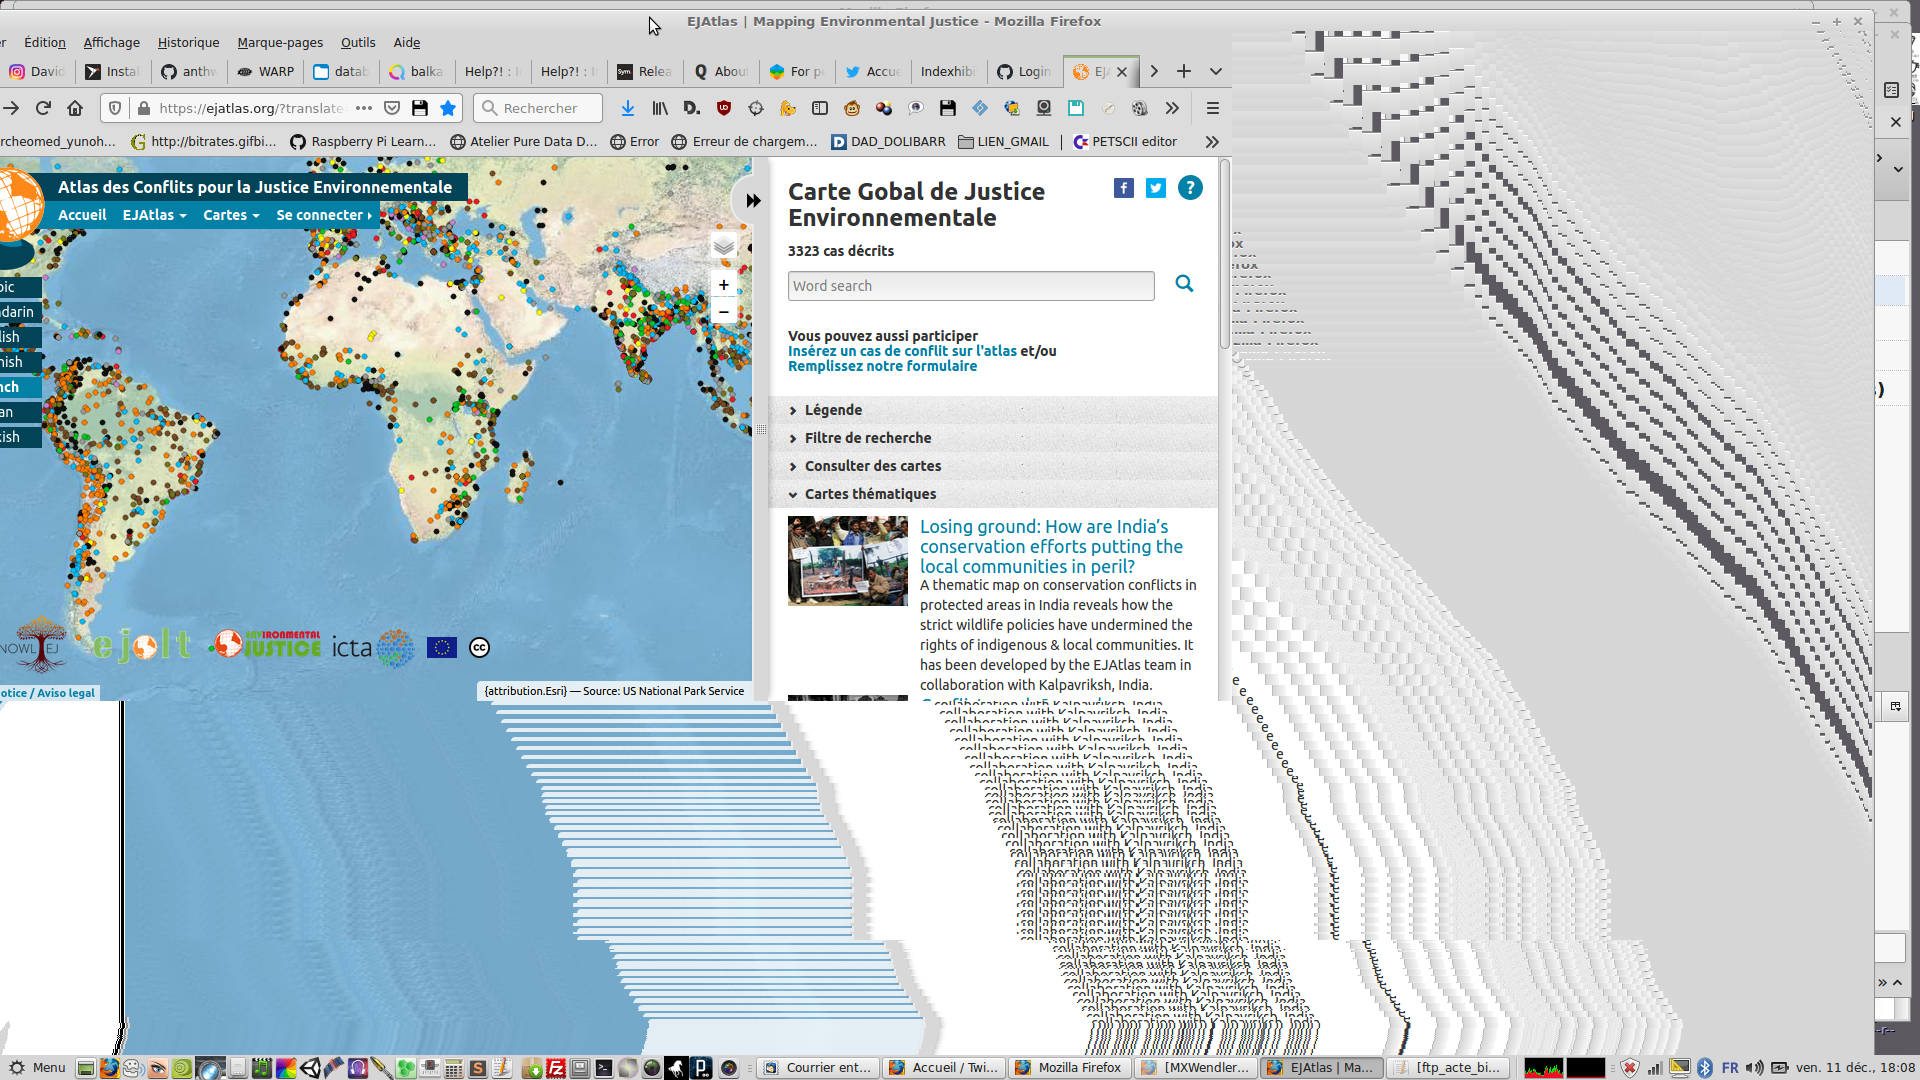This screenshot has height=1080, width=1920.
Task: Open the Cartes dropdown in site navigation
Action: coord(231,215)
